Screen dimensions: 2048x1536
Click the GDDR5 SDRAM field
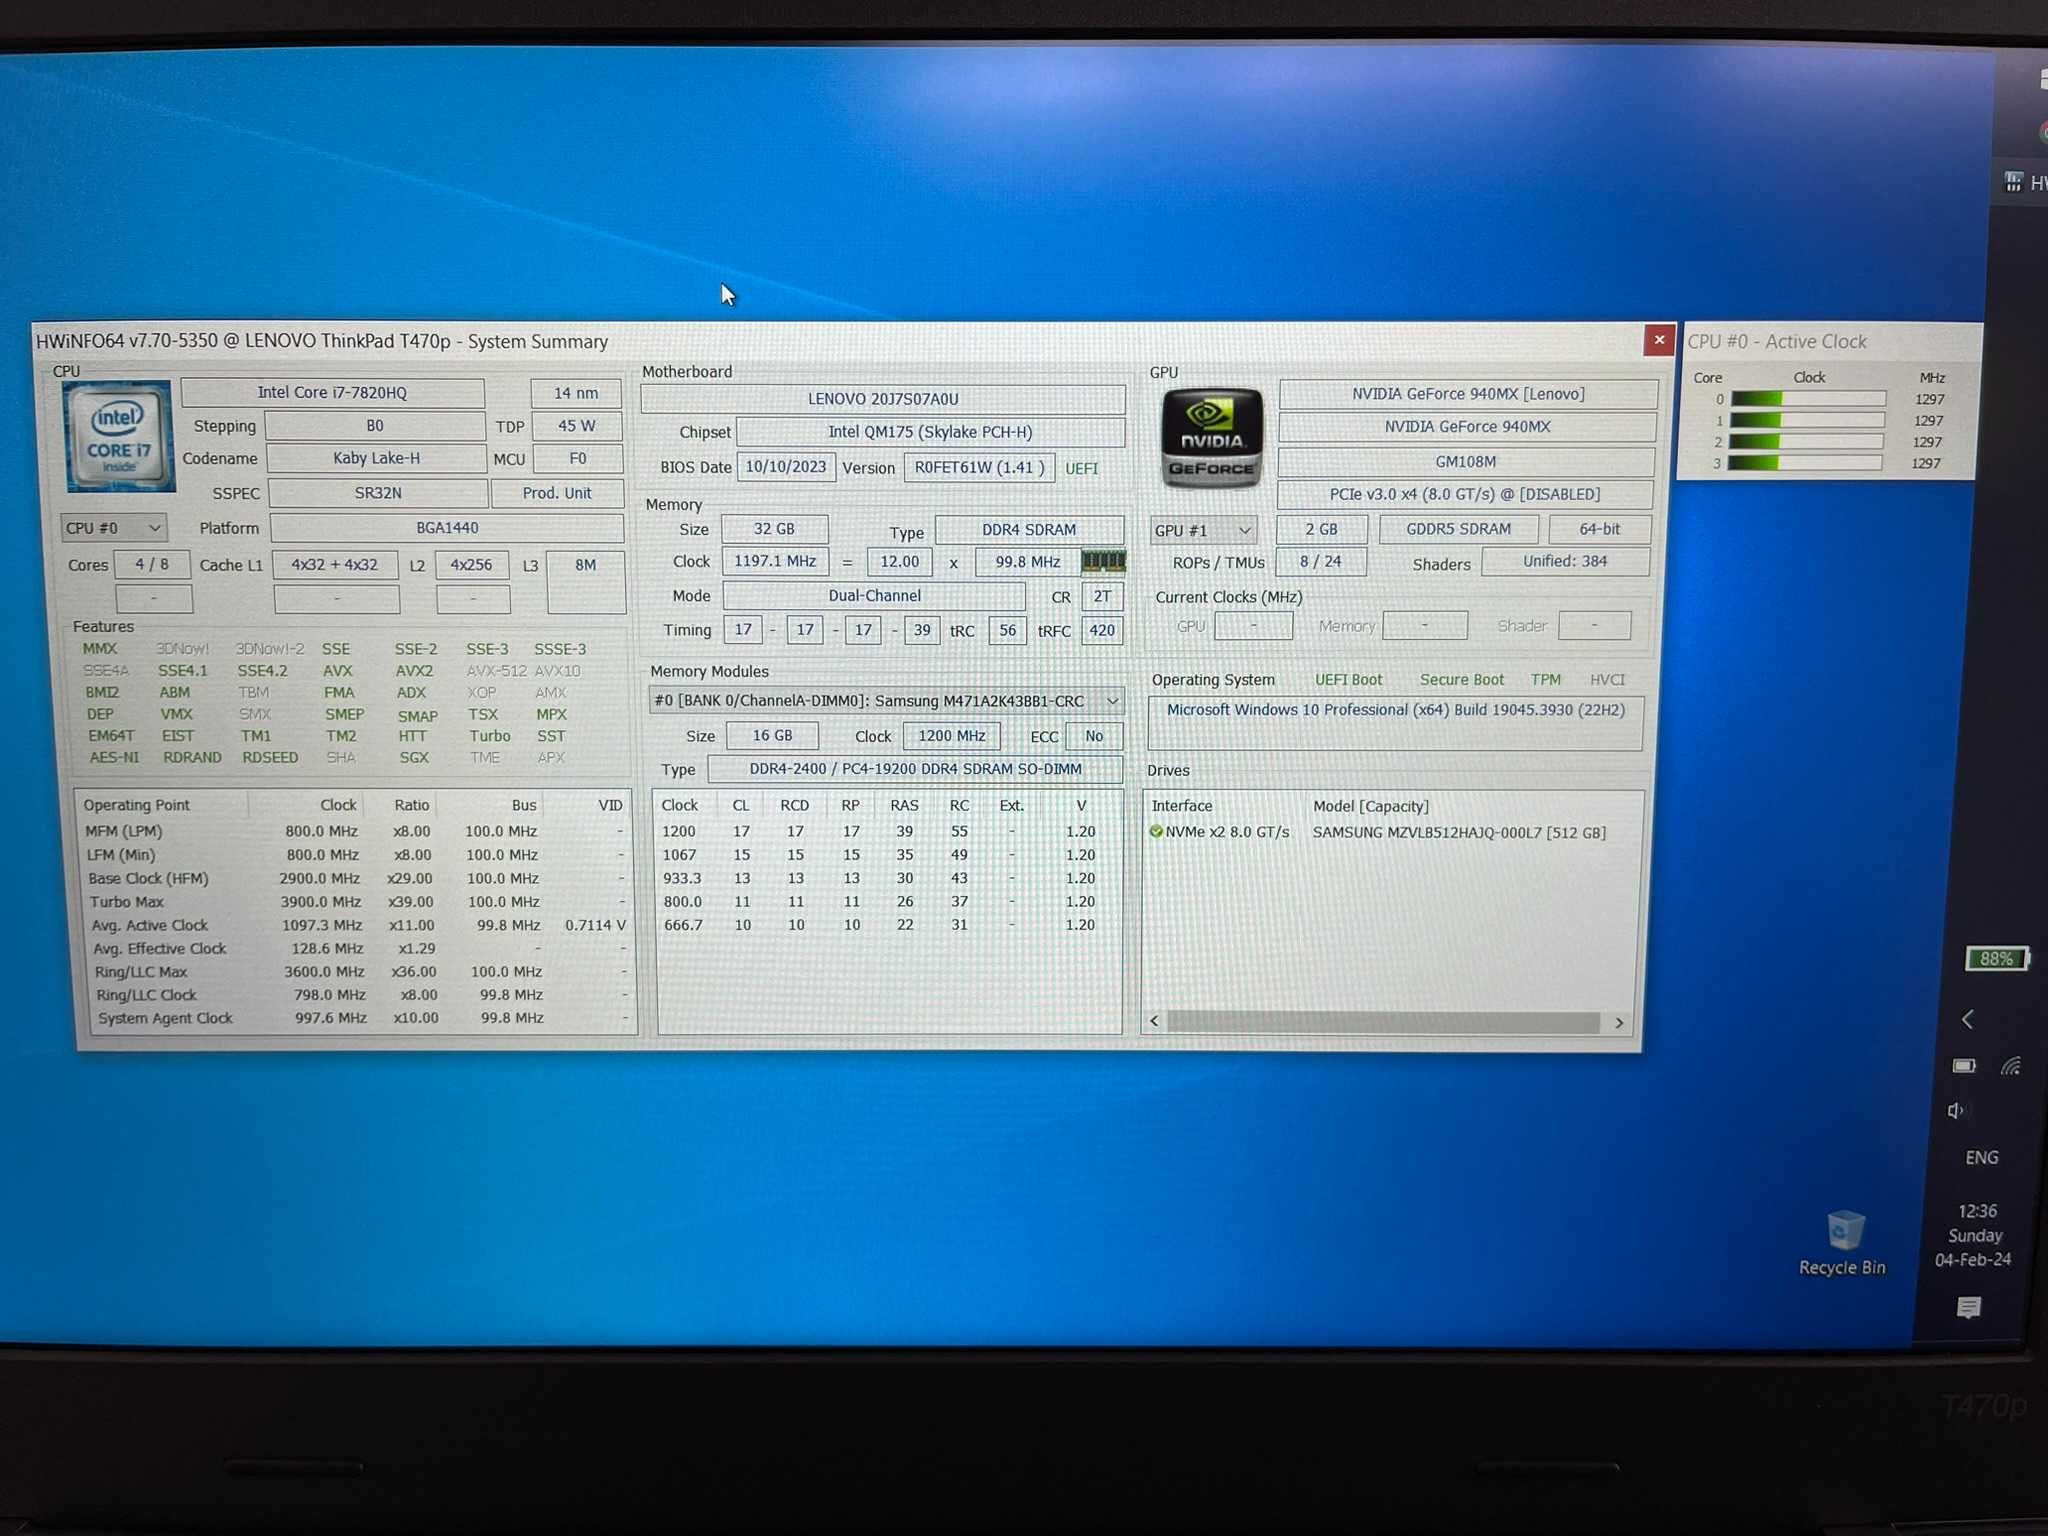pos(1458,529)
